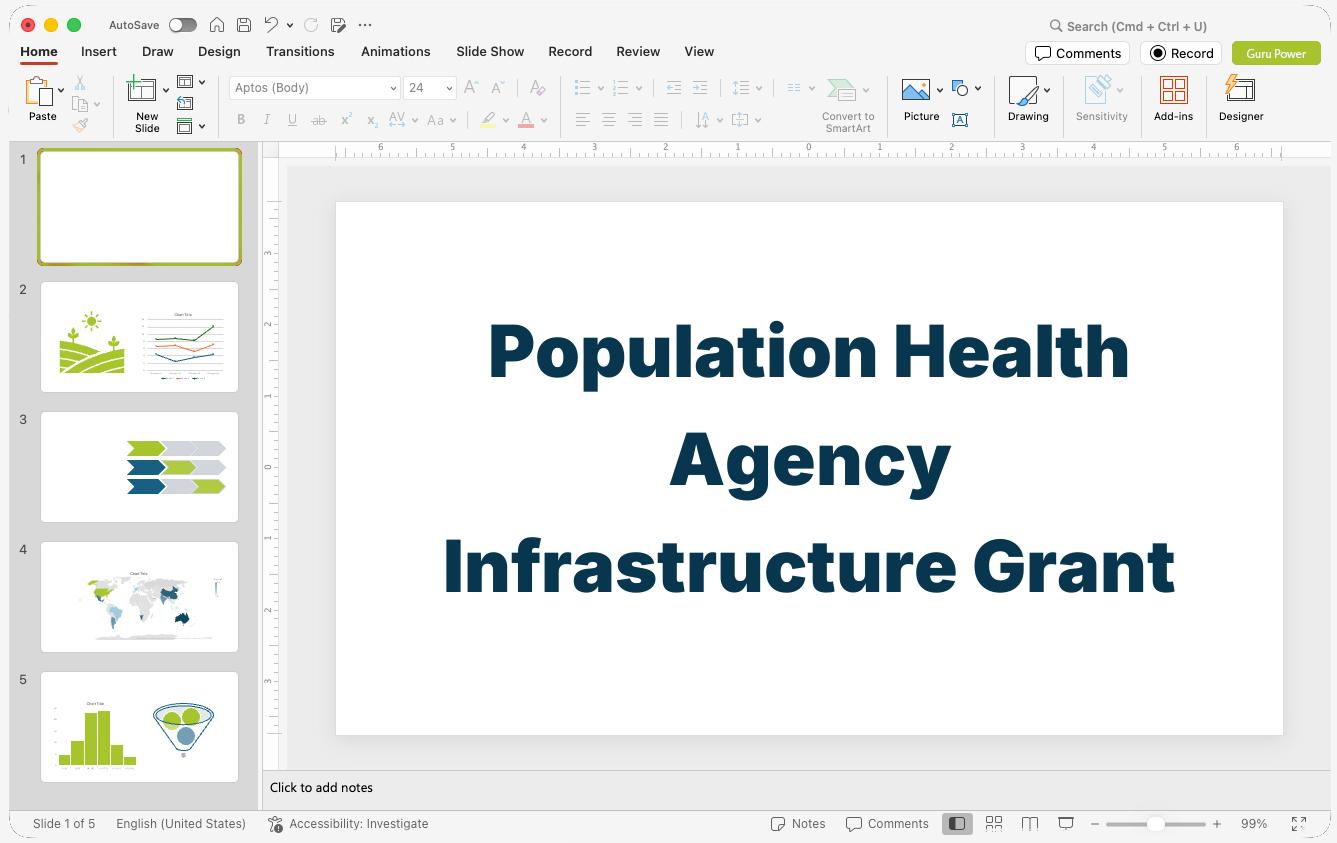Click the three-dots More commands icon

click(x=365, y=25)
